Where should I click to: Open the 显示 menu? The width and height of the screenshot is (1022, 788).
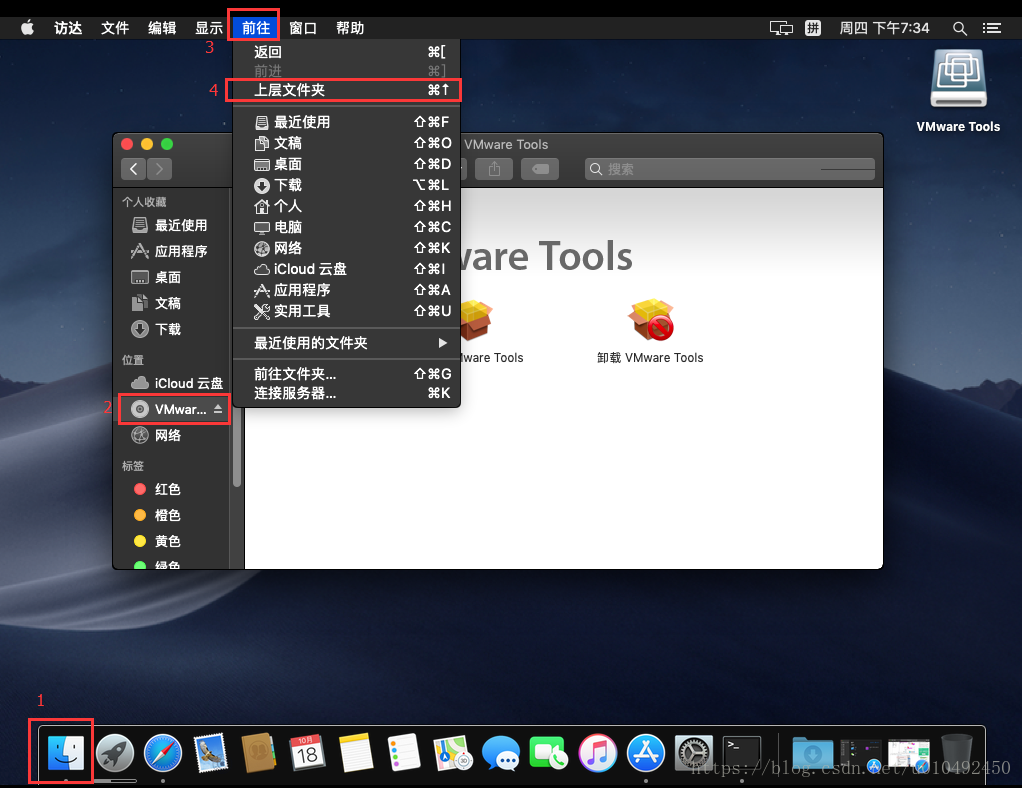tap(209, 28)
